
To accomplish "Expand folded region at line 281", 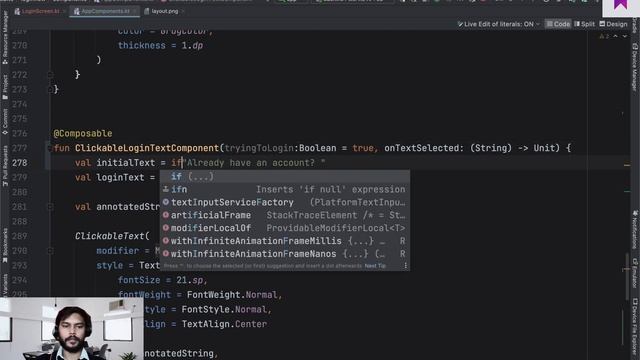I will [x=50, y=207].
